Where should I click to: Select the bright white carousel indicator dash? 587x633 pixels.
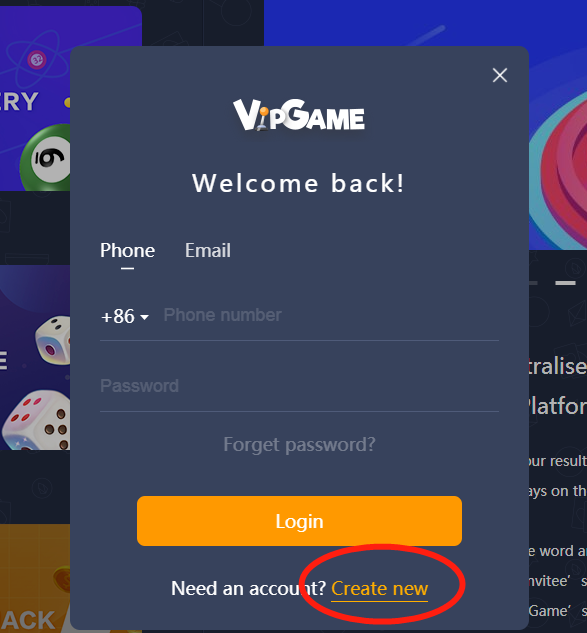tap(565, 283)
